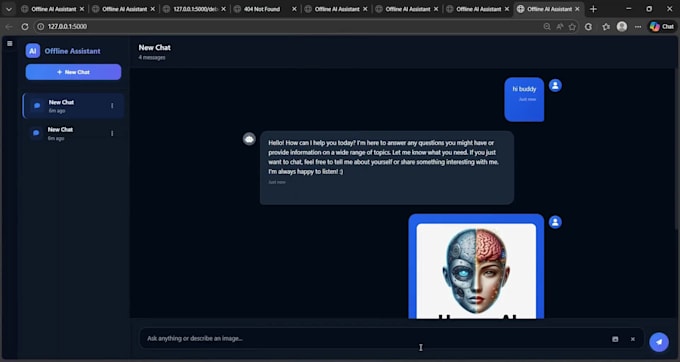Open the three-dot menu of the highlighted chat

(x=112, y=106)
